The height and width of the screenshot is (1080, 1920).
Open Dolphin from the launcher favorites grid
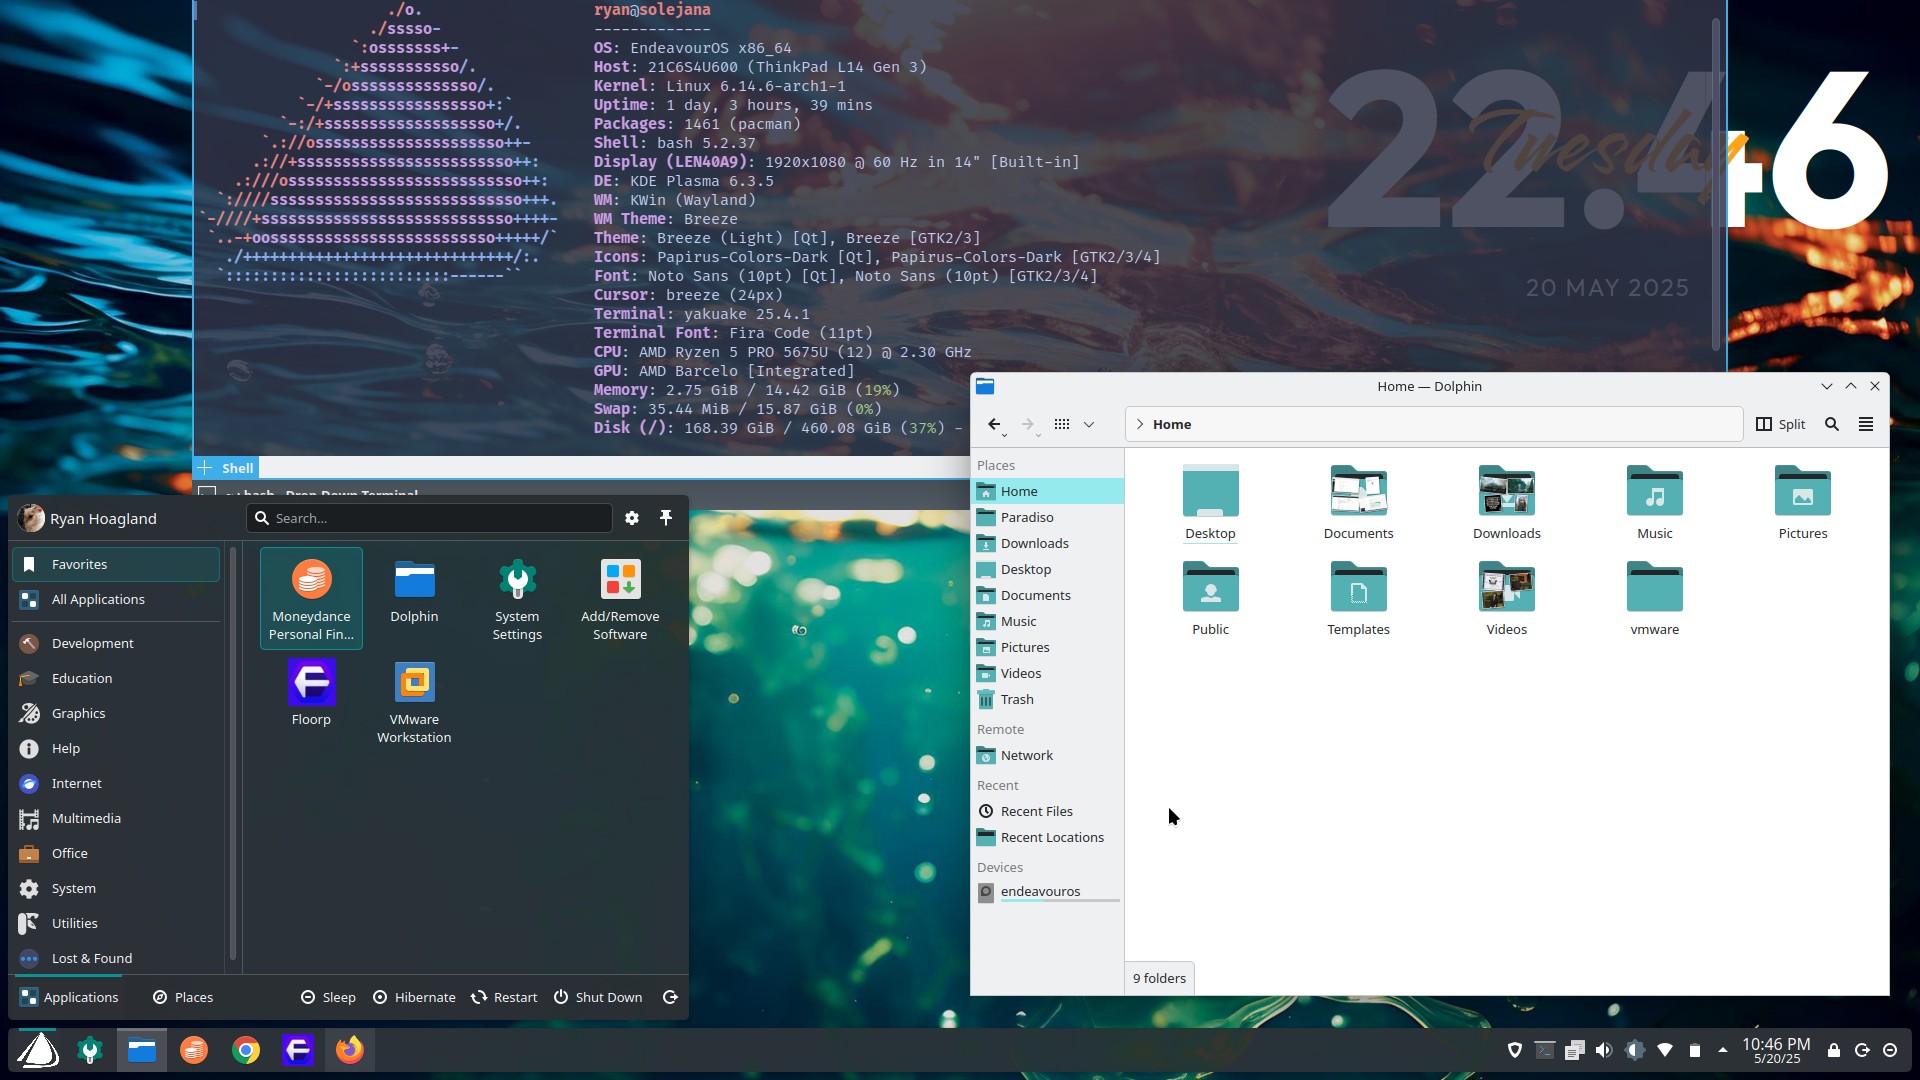pos(414,598)
